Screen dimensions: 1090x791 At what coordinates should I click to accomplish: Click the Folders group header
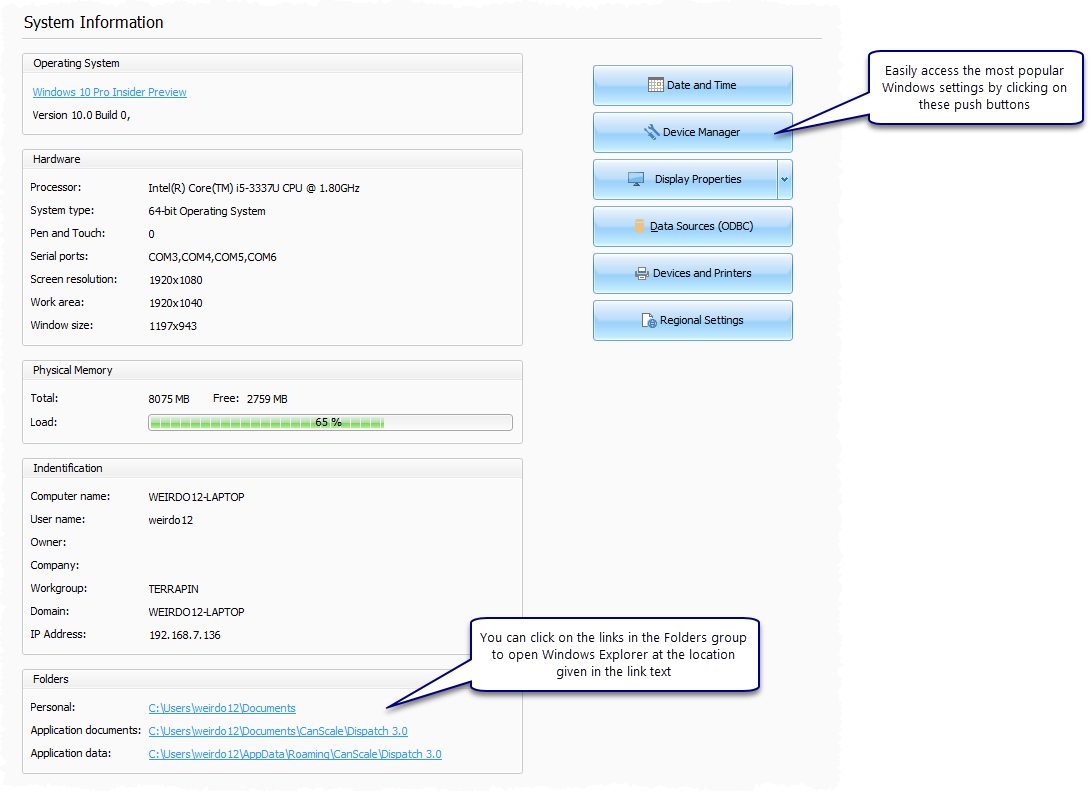click(x=51, y=679)
